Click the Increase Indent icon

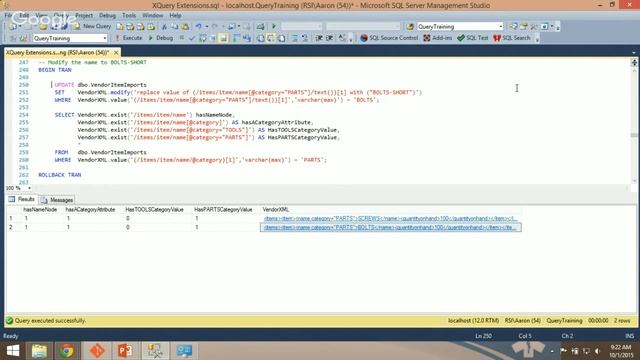click(330, 38)
